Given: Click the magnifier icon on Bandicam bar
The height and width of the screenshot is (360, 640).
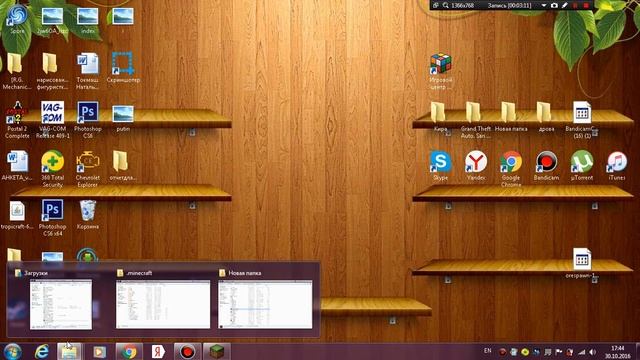Looking at the screenshot, I should (x=446, y=5).
